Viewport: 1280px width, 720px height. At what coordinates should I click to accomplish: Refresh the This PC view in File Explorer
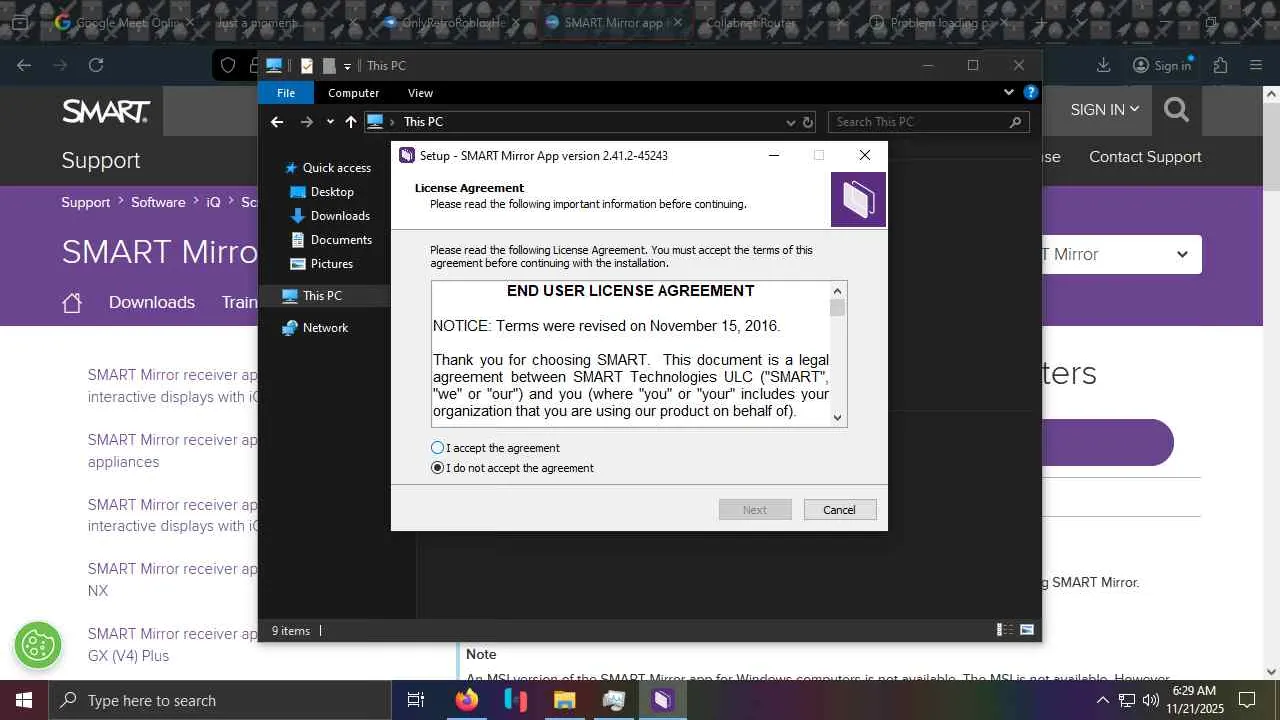[808, 122]
